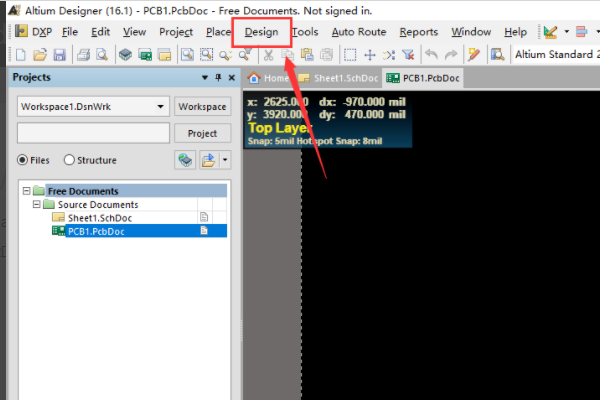
Task: Select the Files radio button
Action: coord(22,160)
